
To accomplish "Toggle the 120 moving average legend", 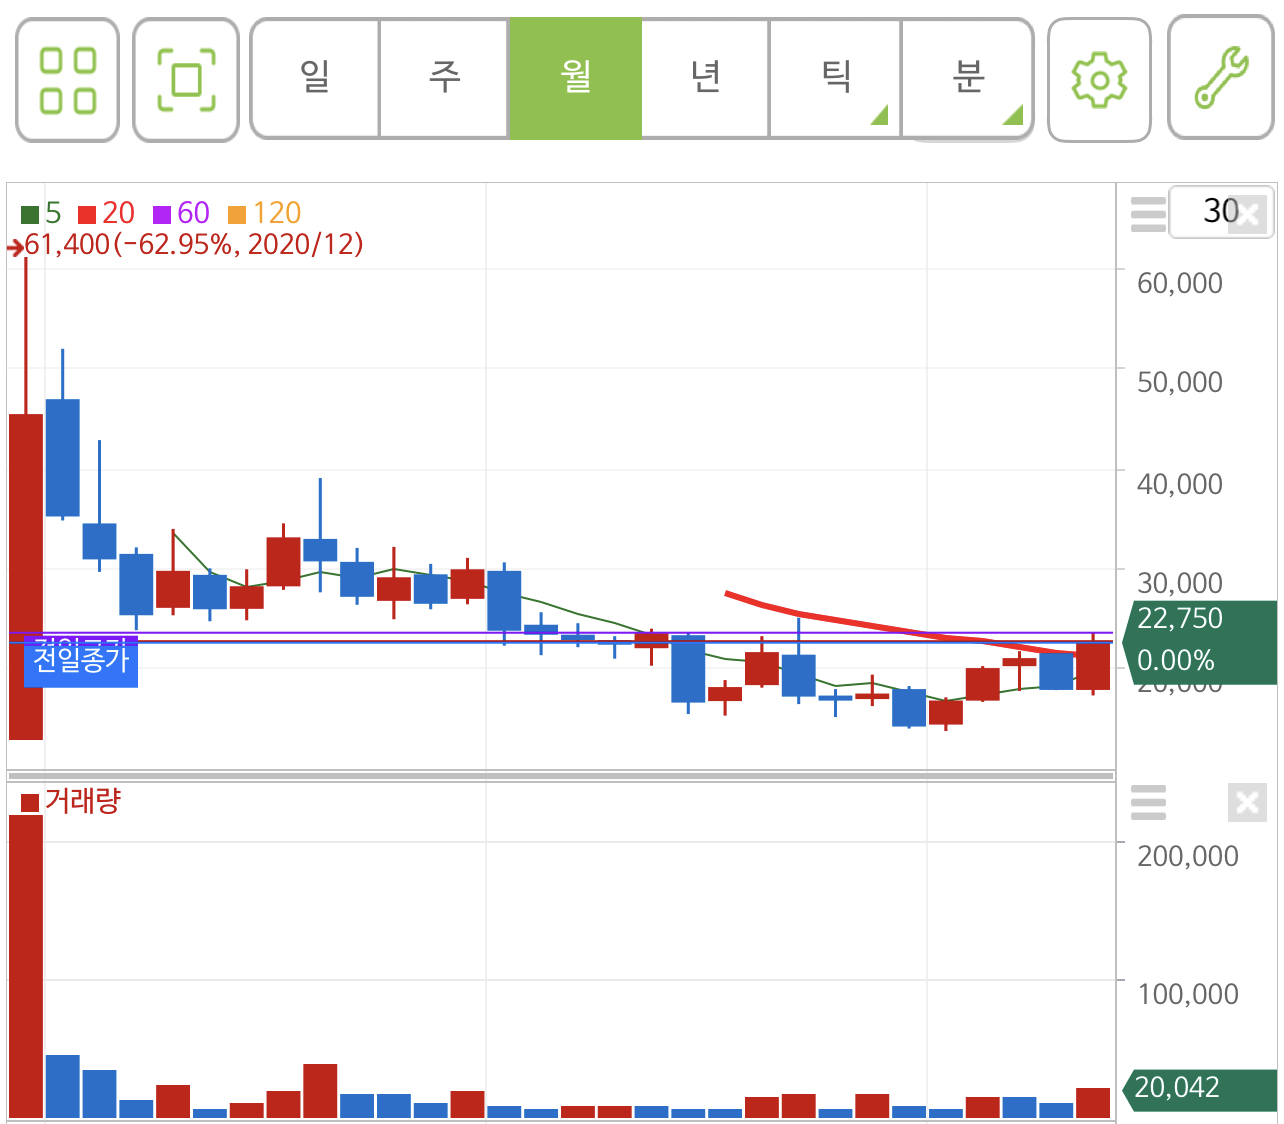I will pos(264,213).
